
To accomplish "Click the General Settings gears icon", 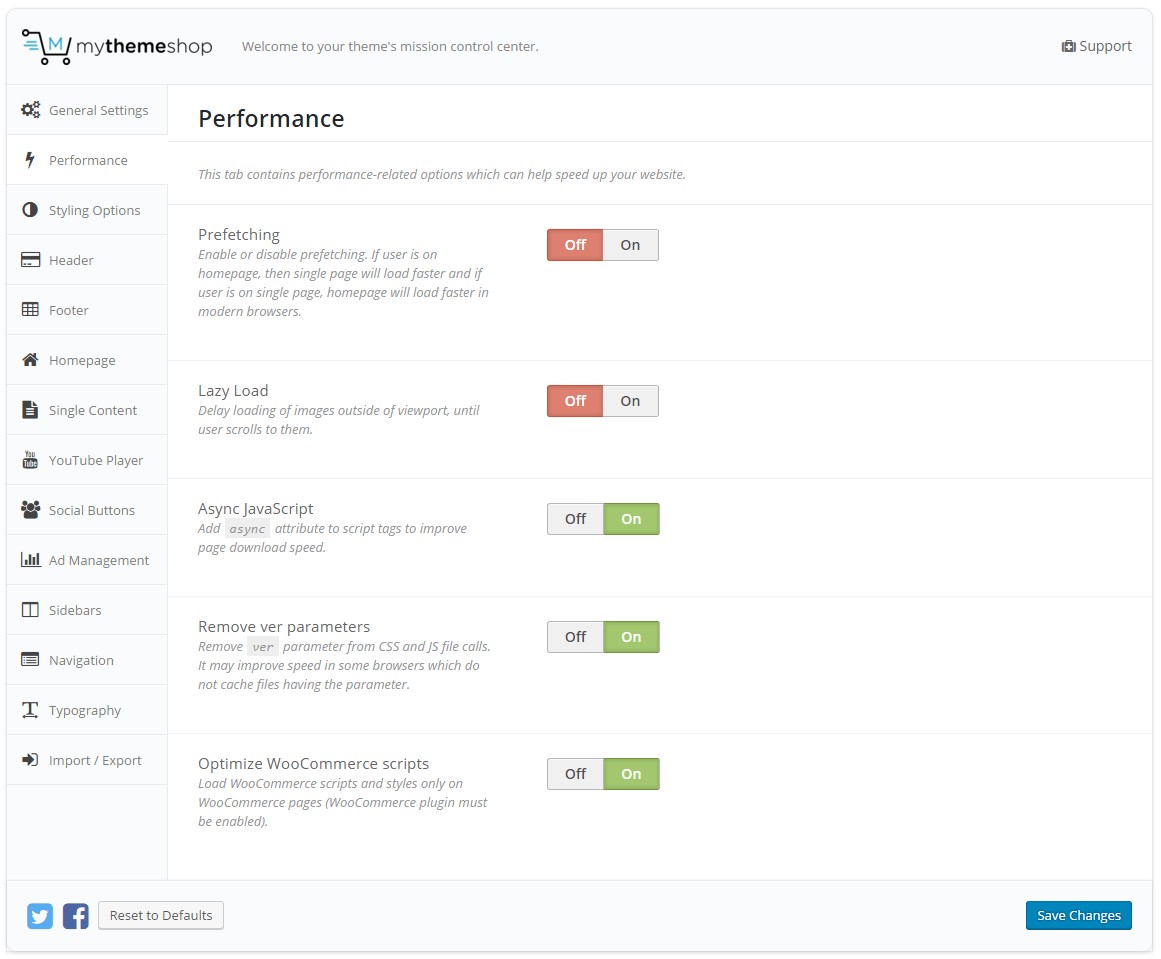I will 30,110.
